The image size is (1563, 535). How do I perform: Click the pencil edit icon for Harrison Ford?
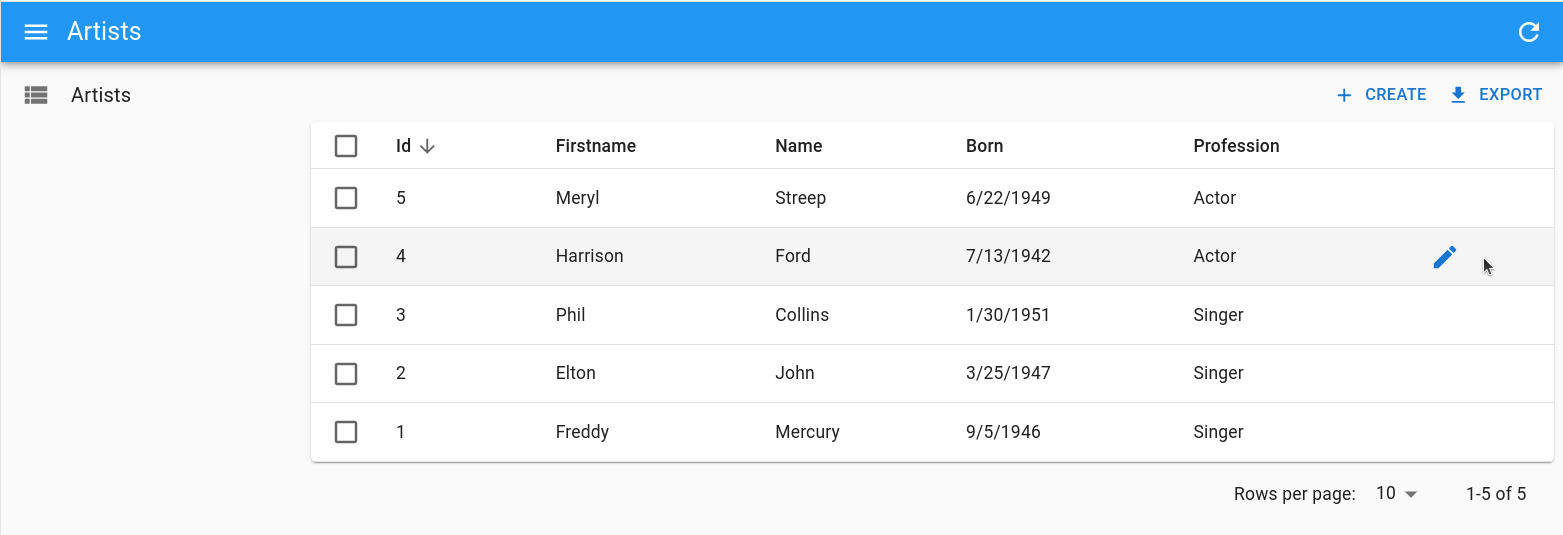click(1444, 257)
